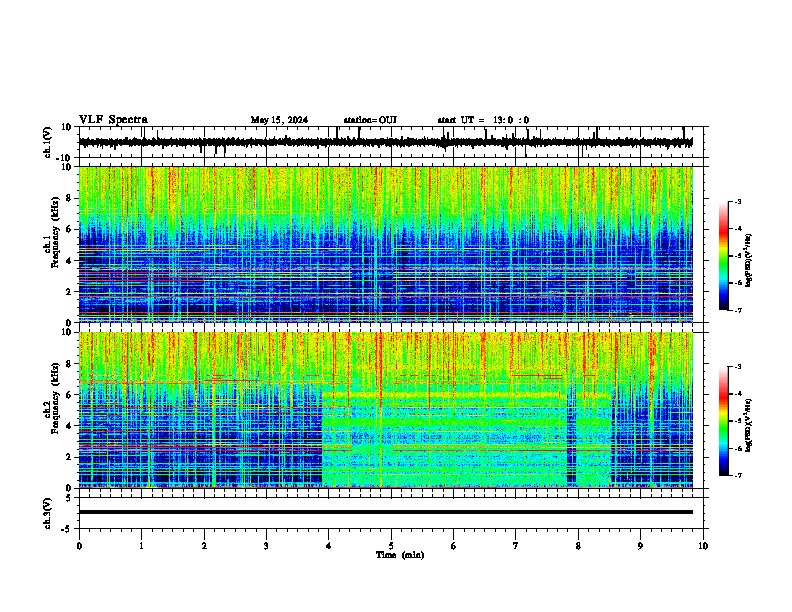This screenshot has height=612, width=792.
Task: Click the "station=OUI" header label
Action: [370, 120]
